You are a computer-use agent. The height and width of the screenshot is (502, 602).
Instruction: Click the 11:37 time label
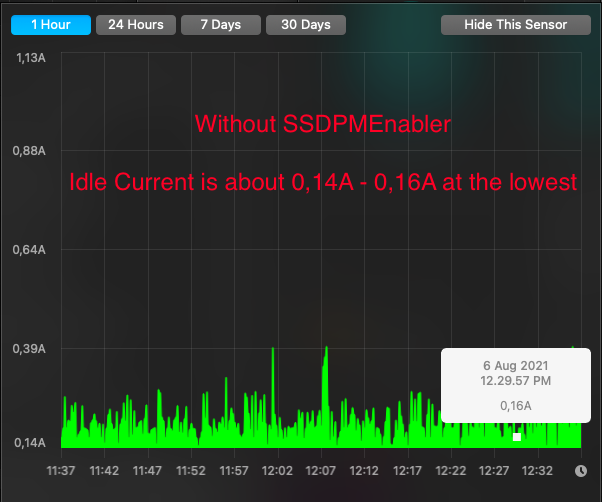(x=61, y=471)
